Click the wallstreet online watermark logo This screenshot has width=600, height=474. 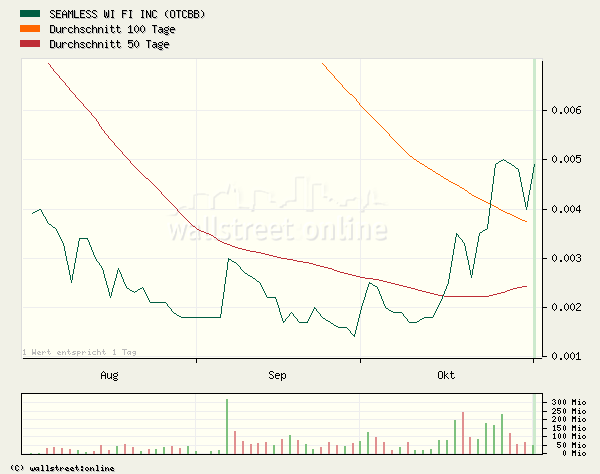click(x=277, y=215)
